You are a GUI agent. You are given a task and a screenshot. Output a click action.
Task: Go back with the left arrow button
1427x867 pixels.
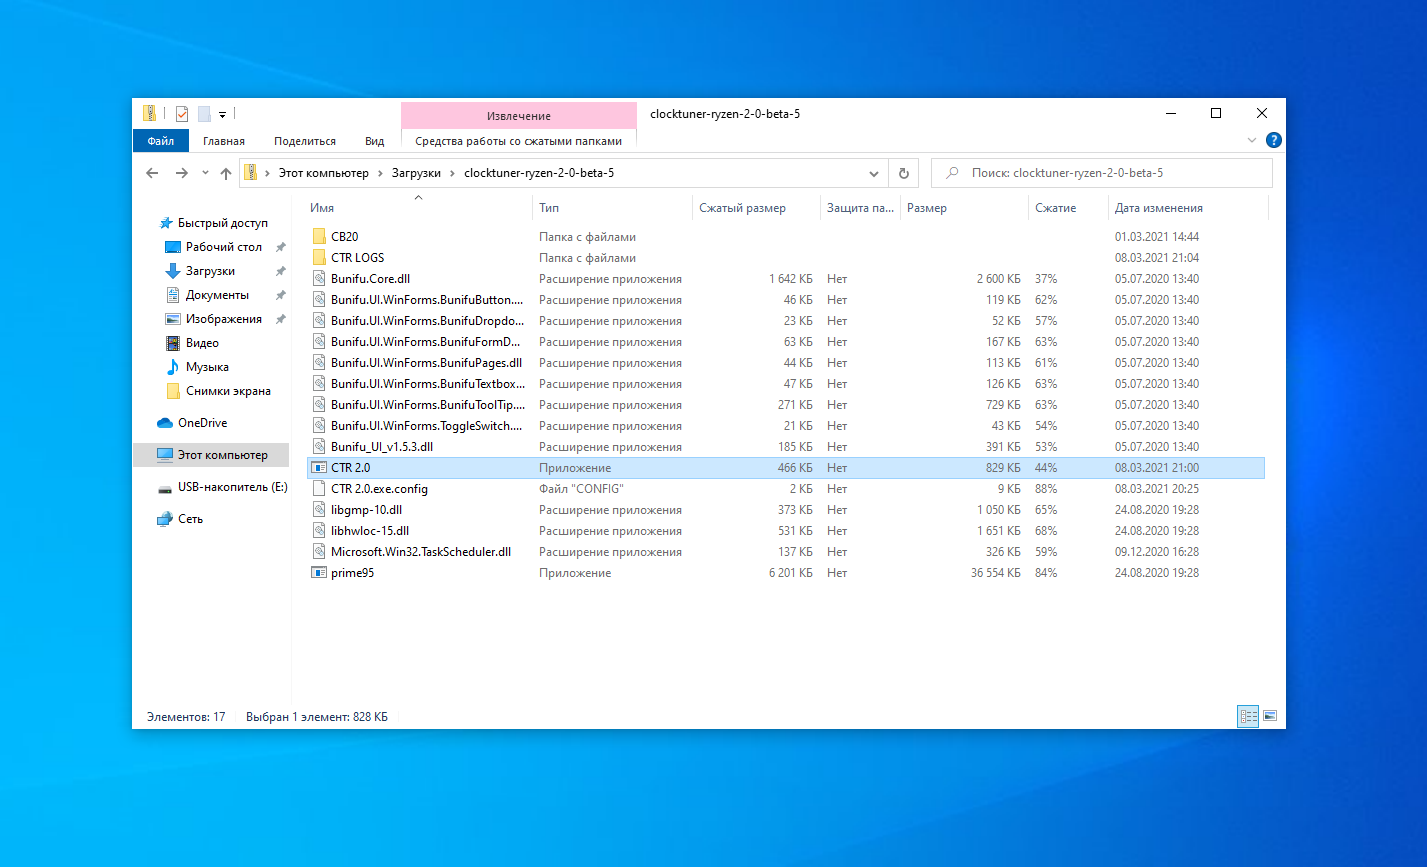(x=152, y=173)
